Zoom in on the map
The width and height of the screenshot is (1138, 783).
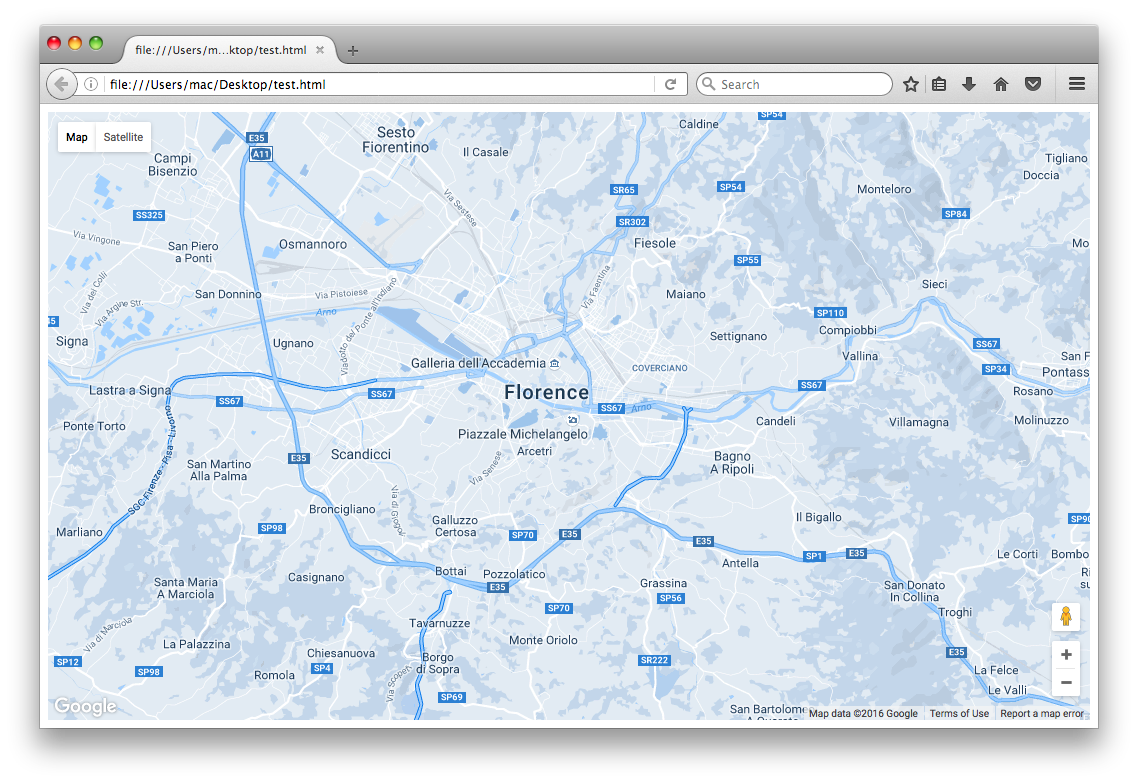(1066, 655)
